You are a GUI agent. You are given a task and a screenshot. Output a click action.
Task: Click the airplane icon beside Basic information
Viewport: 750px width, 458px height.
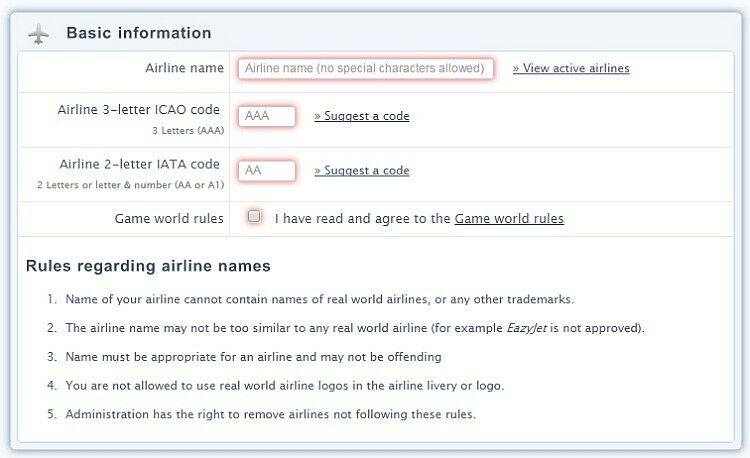[x=39, y=33]
